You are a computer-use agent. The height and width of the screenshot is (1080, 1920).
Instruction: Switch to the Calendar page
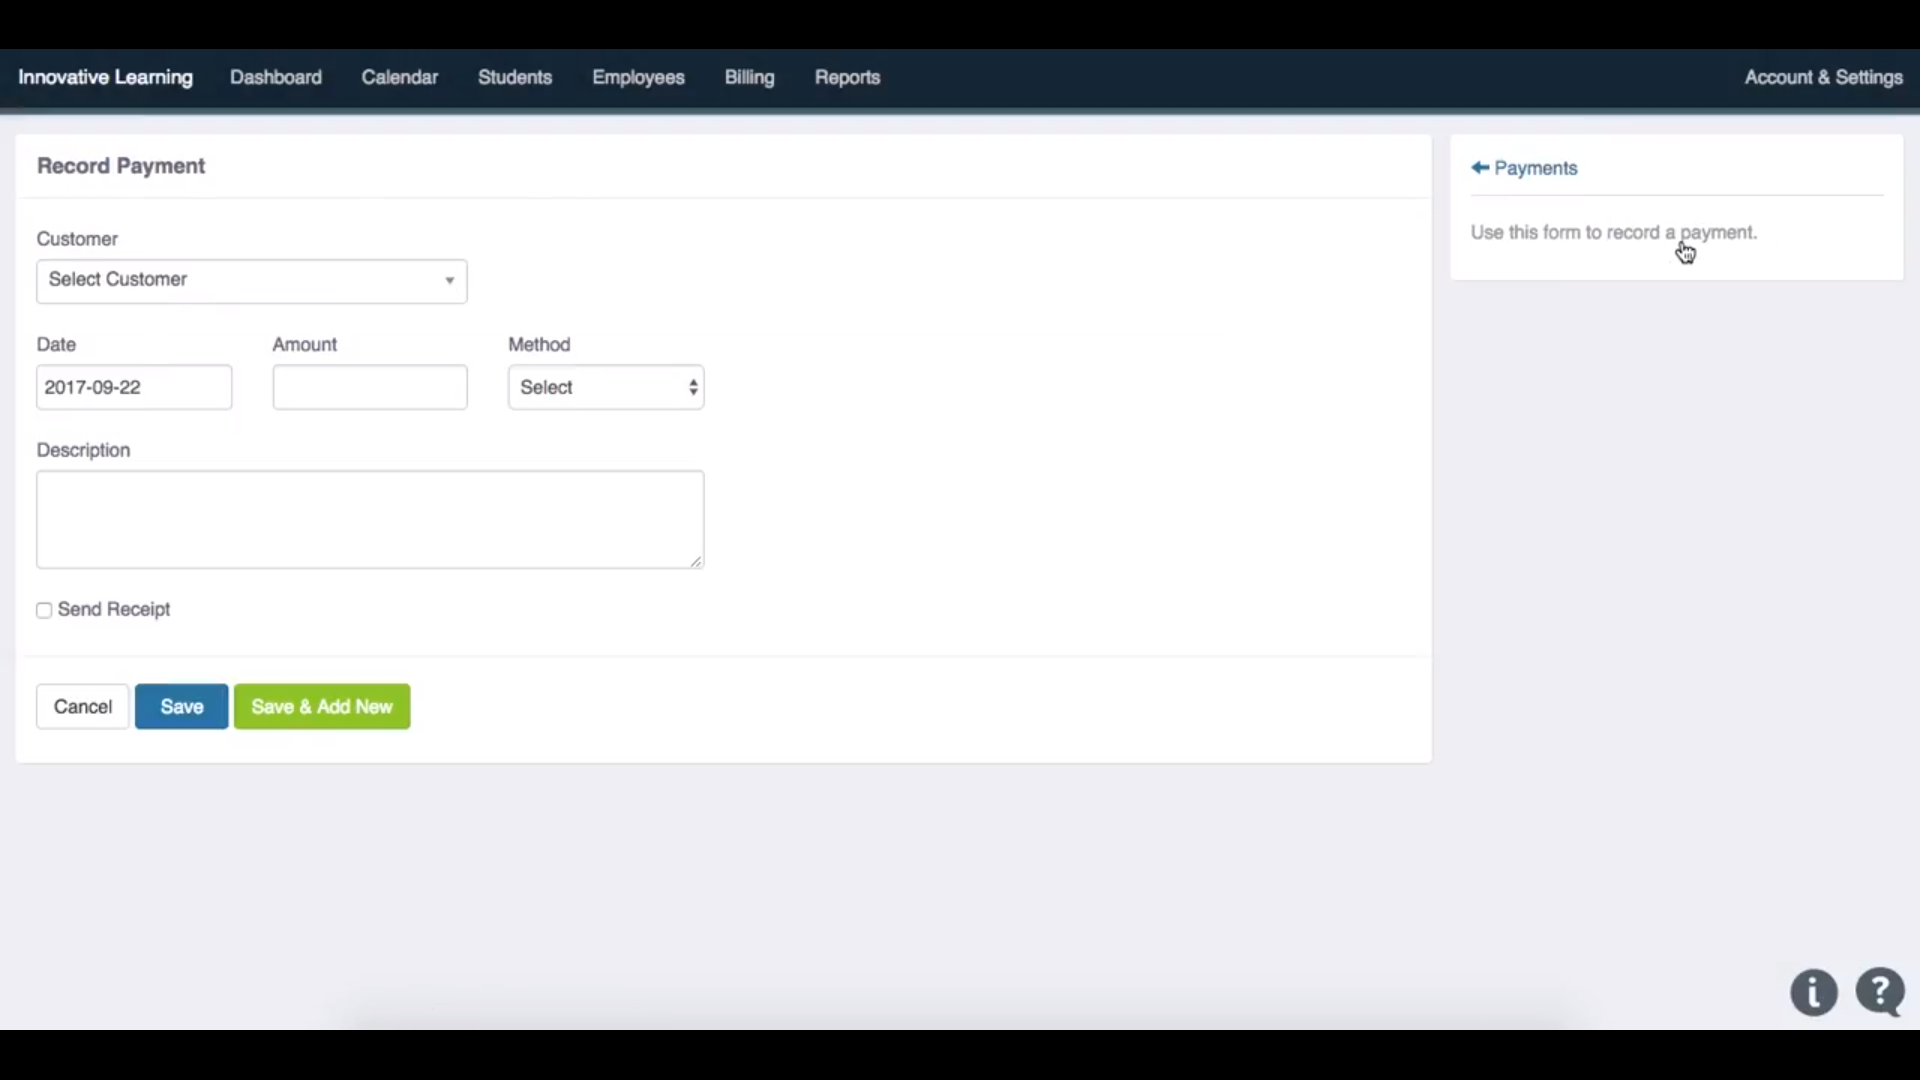399,77
